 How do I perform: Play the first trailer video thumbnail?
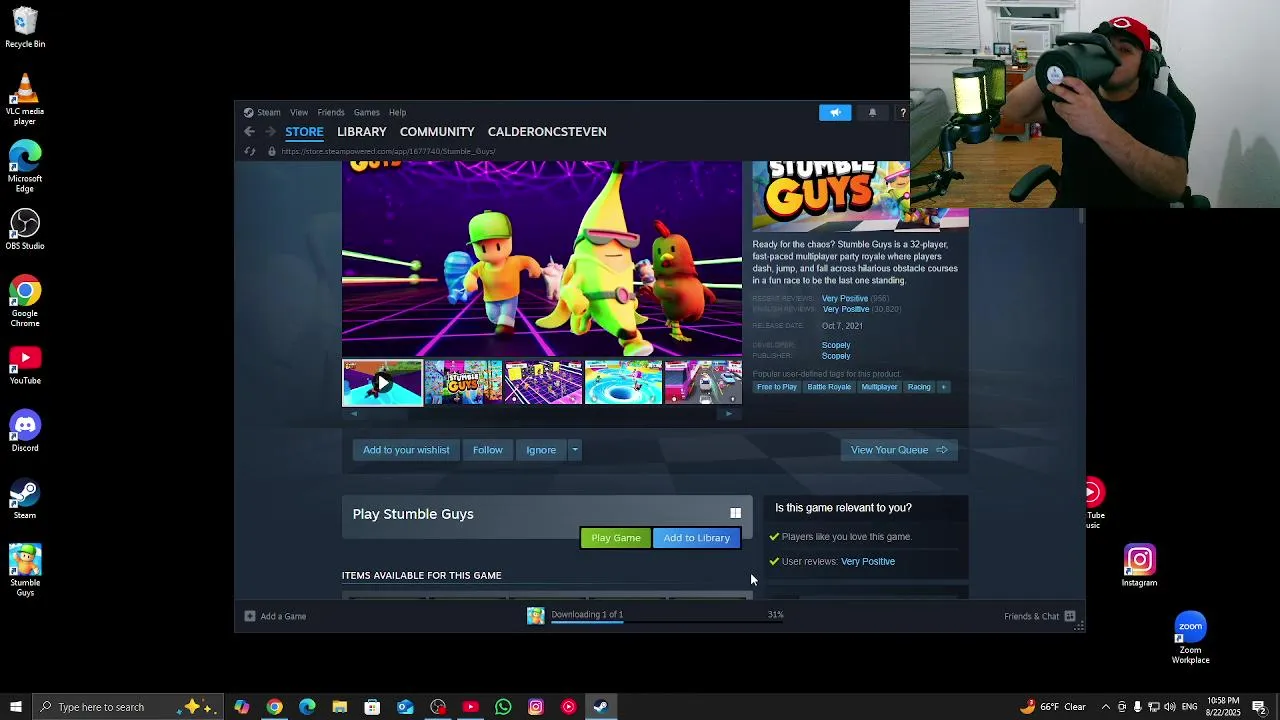coord(382,383)
